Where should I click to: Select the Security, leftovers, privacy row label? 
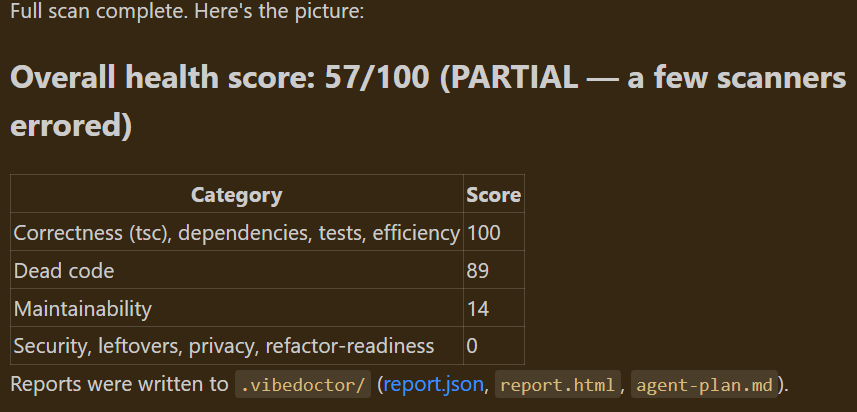point(224,346)
